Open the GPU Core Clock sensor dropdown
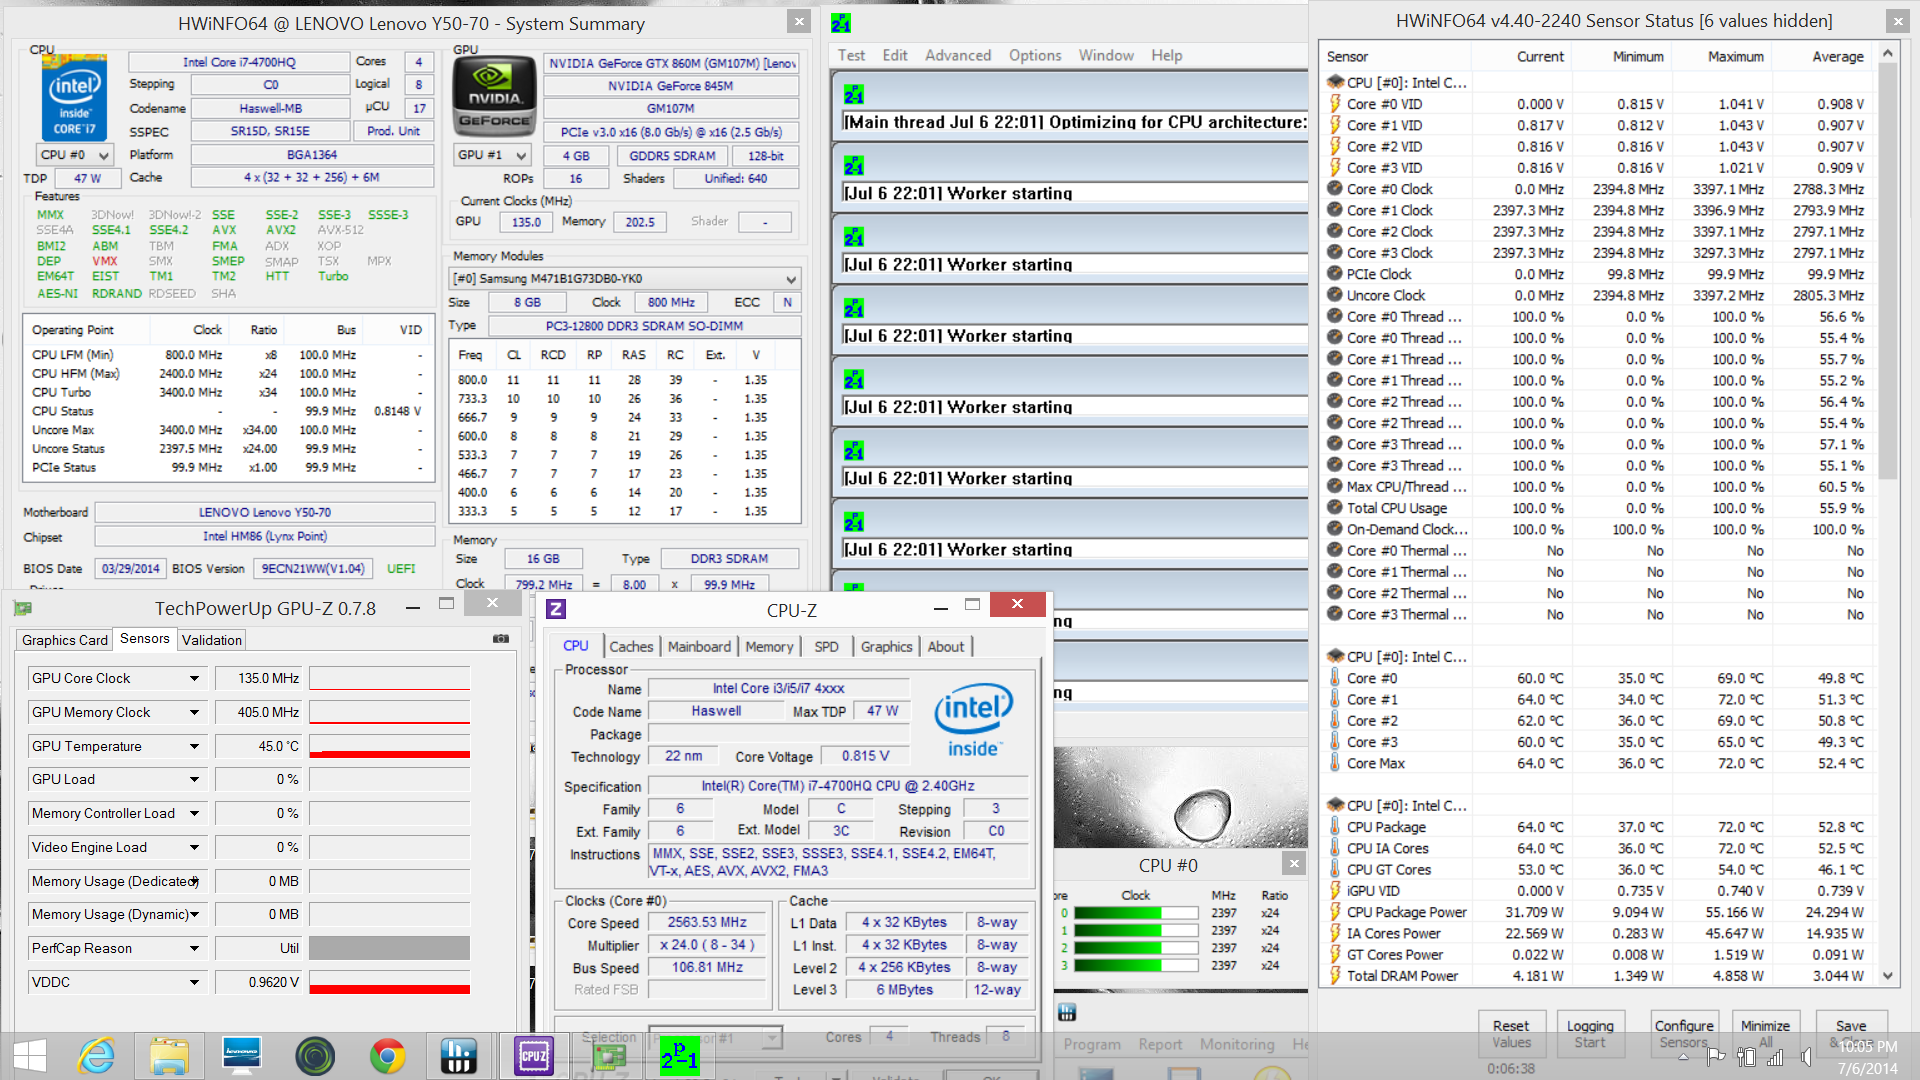This screenshot has height=1080, width=1920. pyautogui.click(x=194, y=679)
